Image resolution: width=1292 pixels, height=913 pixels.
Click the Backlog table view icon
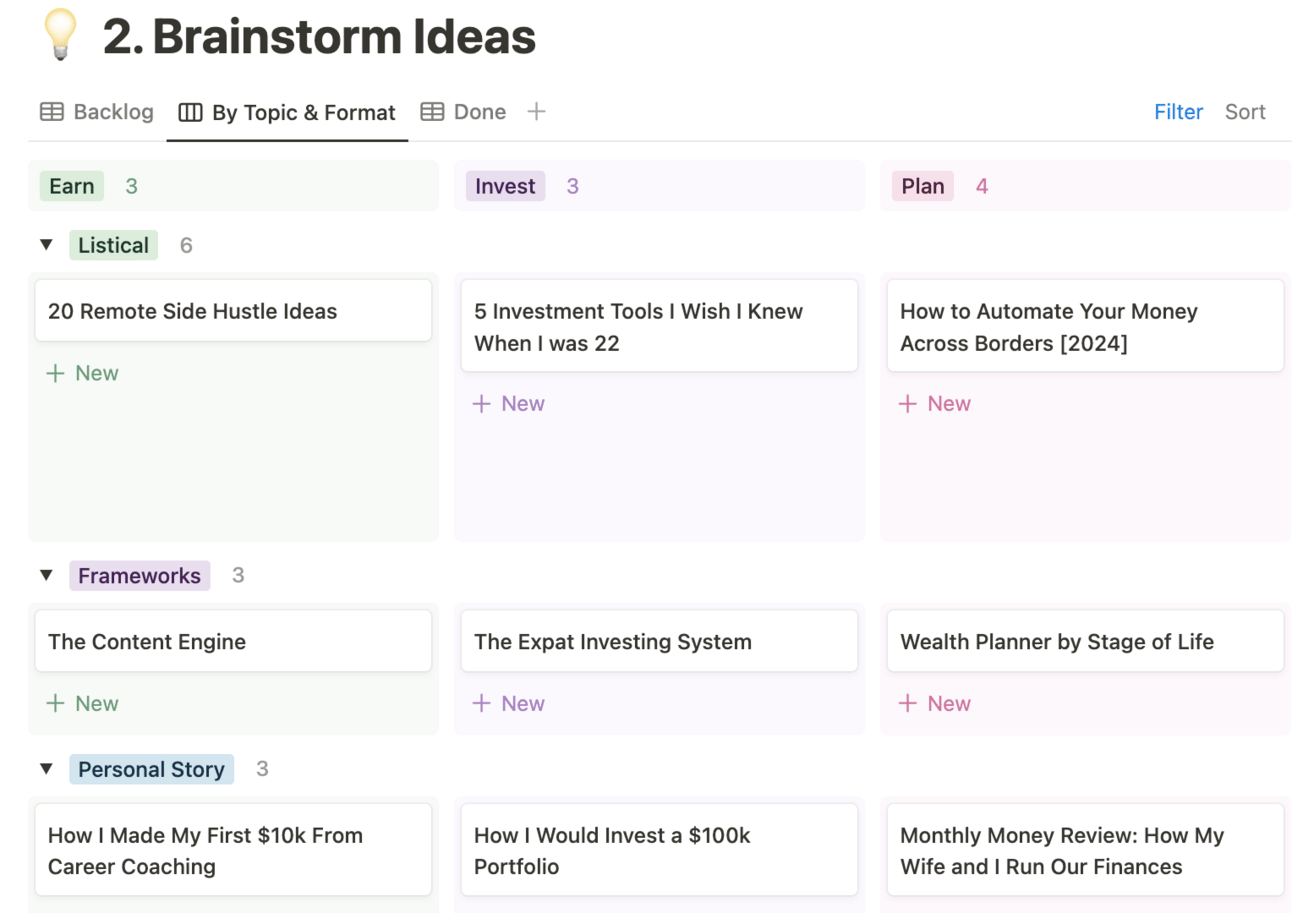51,112
